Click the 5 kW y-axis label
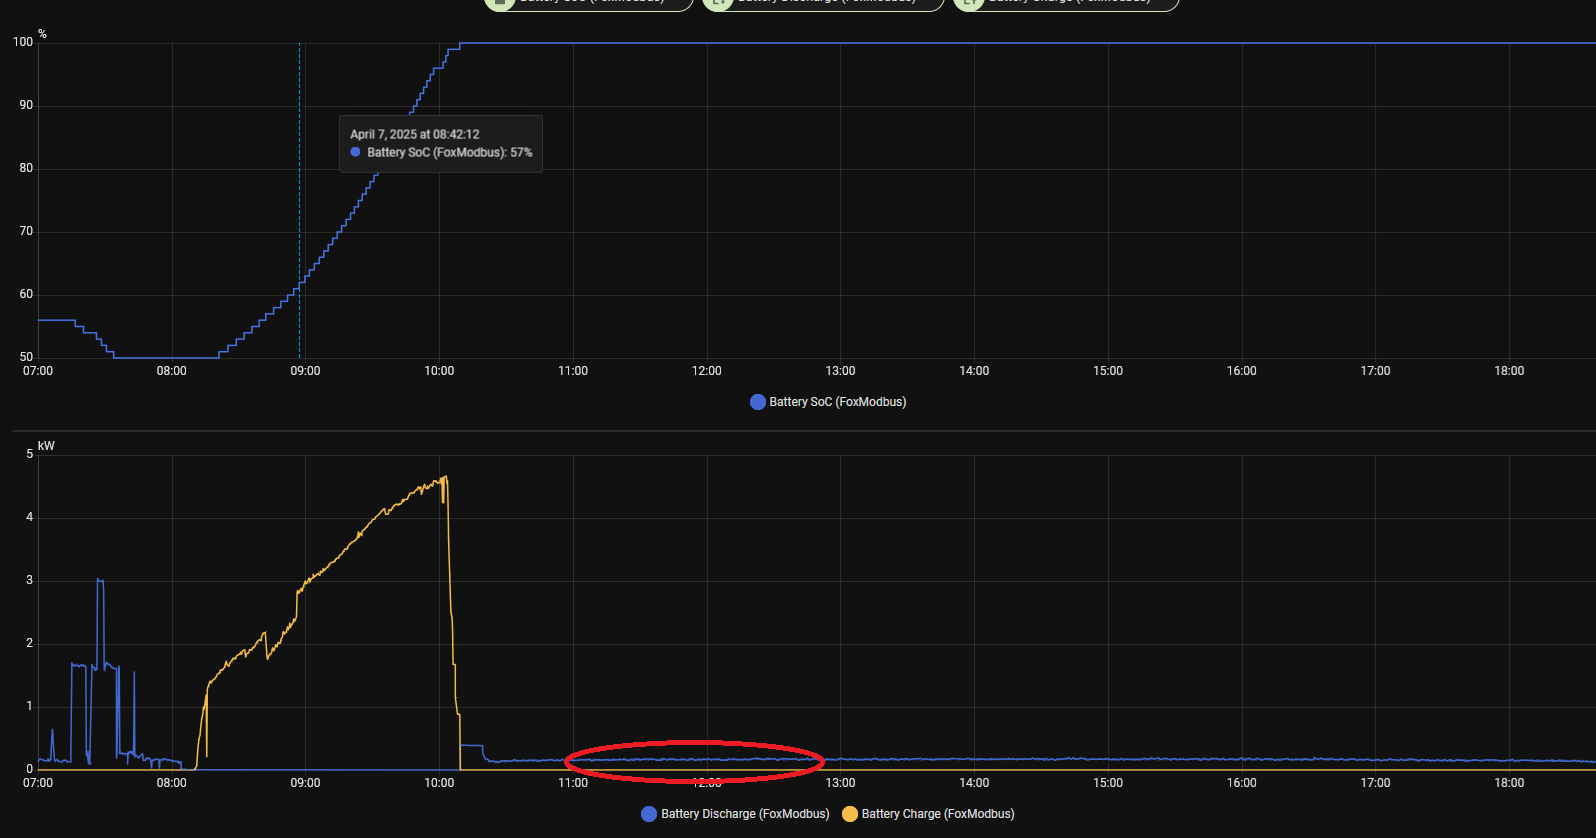Viewport: 1596px width, 838px height. (30, 454)
